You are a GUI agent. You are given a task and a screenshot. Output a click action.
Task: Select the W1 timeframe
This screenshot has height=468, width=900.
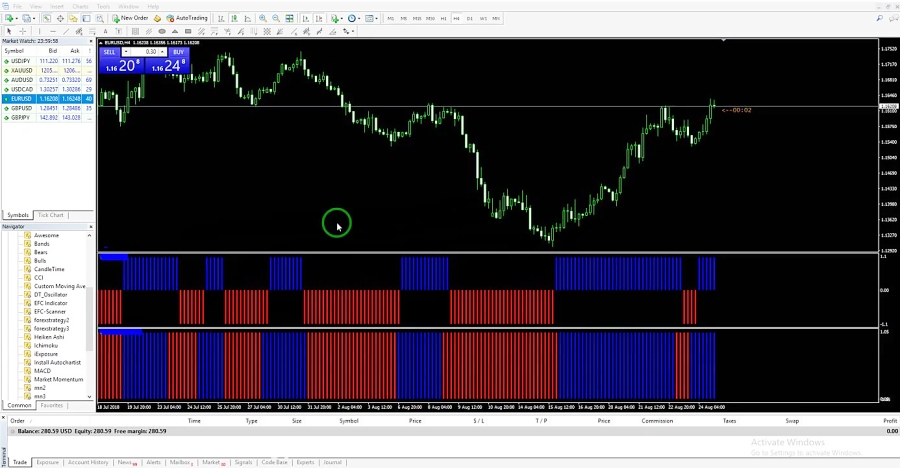point(483,18)
